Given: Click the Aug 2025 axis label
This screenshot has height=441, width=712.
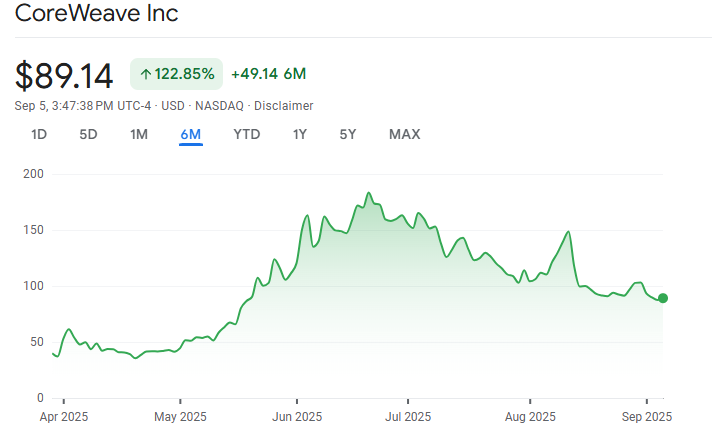Looking at the screenshot, I should click(529, 416).
